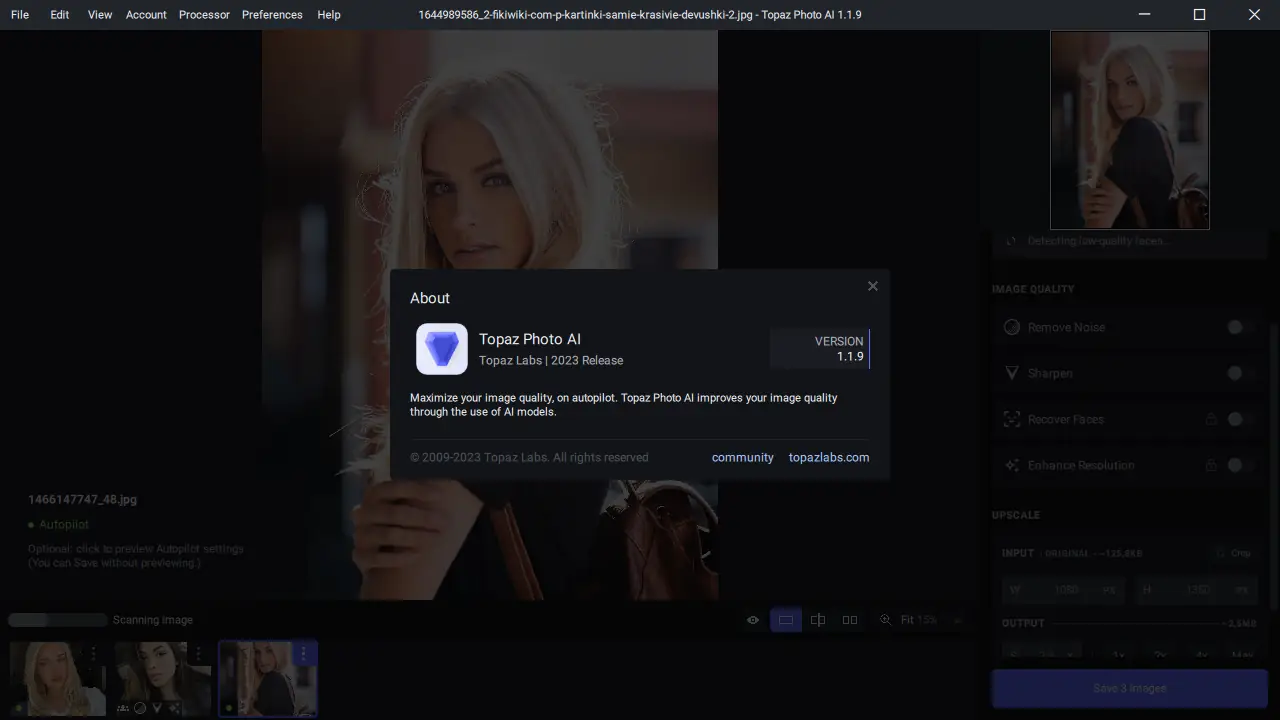Click the Topaz Photo AI logo icon

point(442,349)
